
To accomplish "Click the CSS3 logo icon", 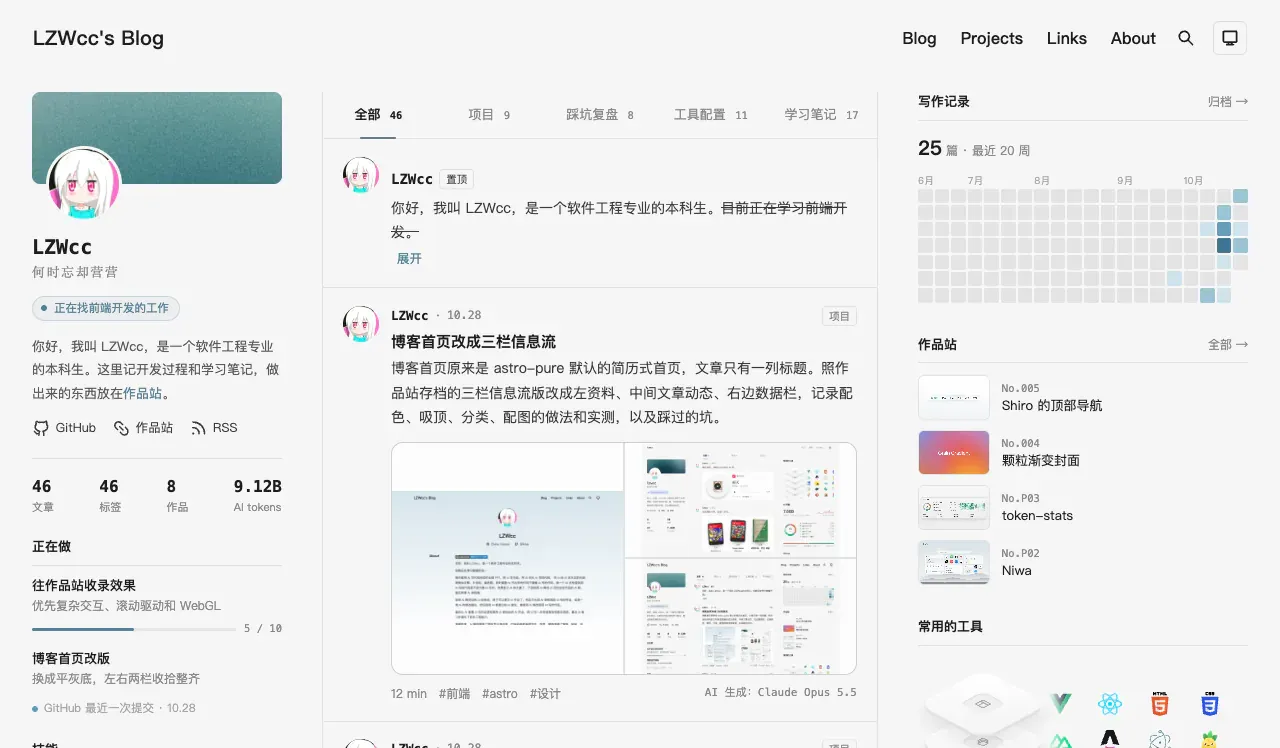I will coord(1210,704).
